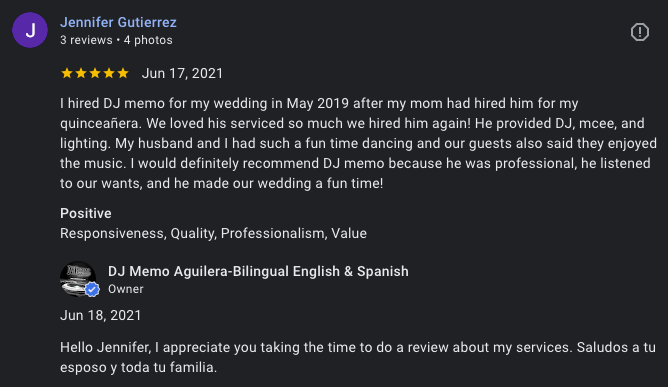Click the Jun 18, 2021 reply date
This screenshot has width=668, height=387.
coord(101,315)
